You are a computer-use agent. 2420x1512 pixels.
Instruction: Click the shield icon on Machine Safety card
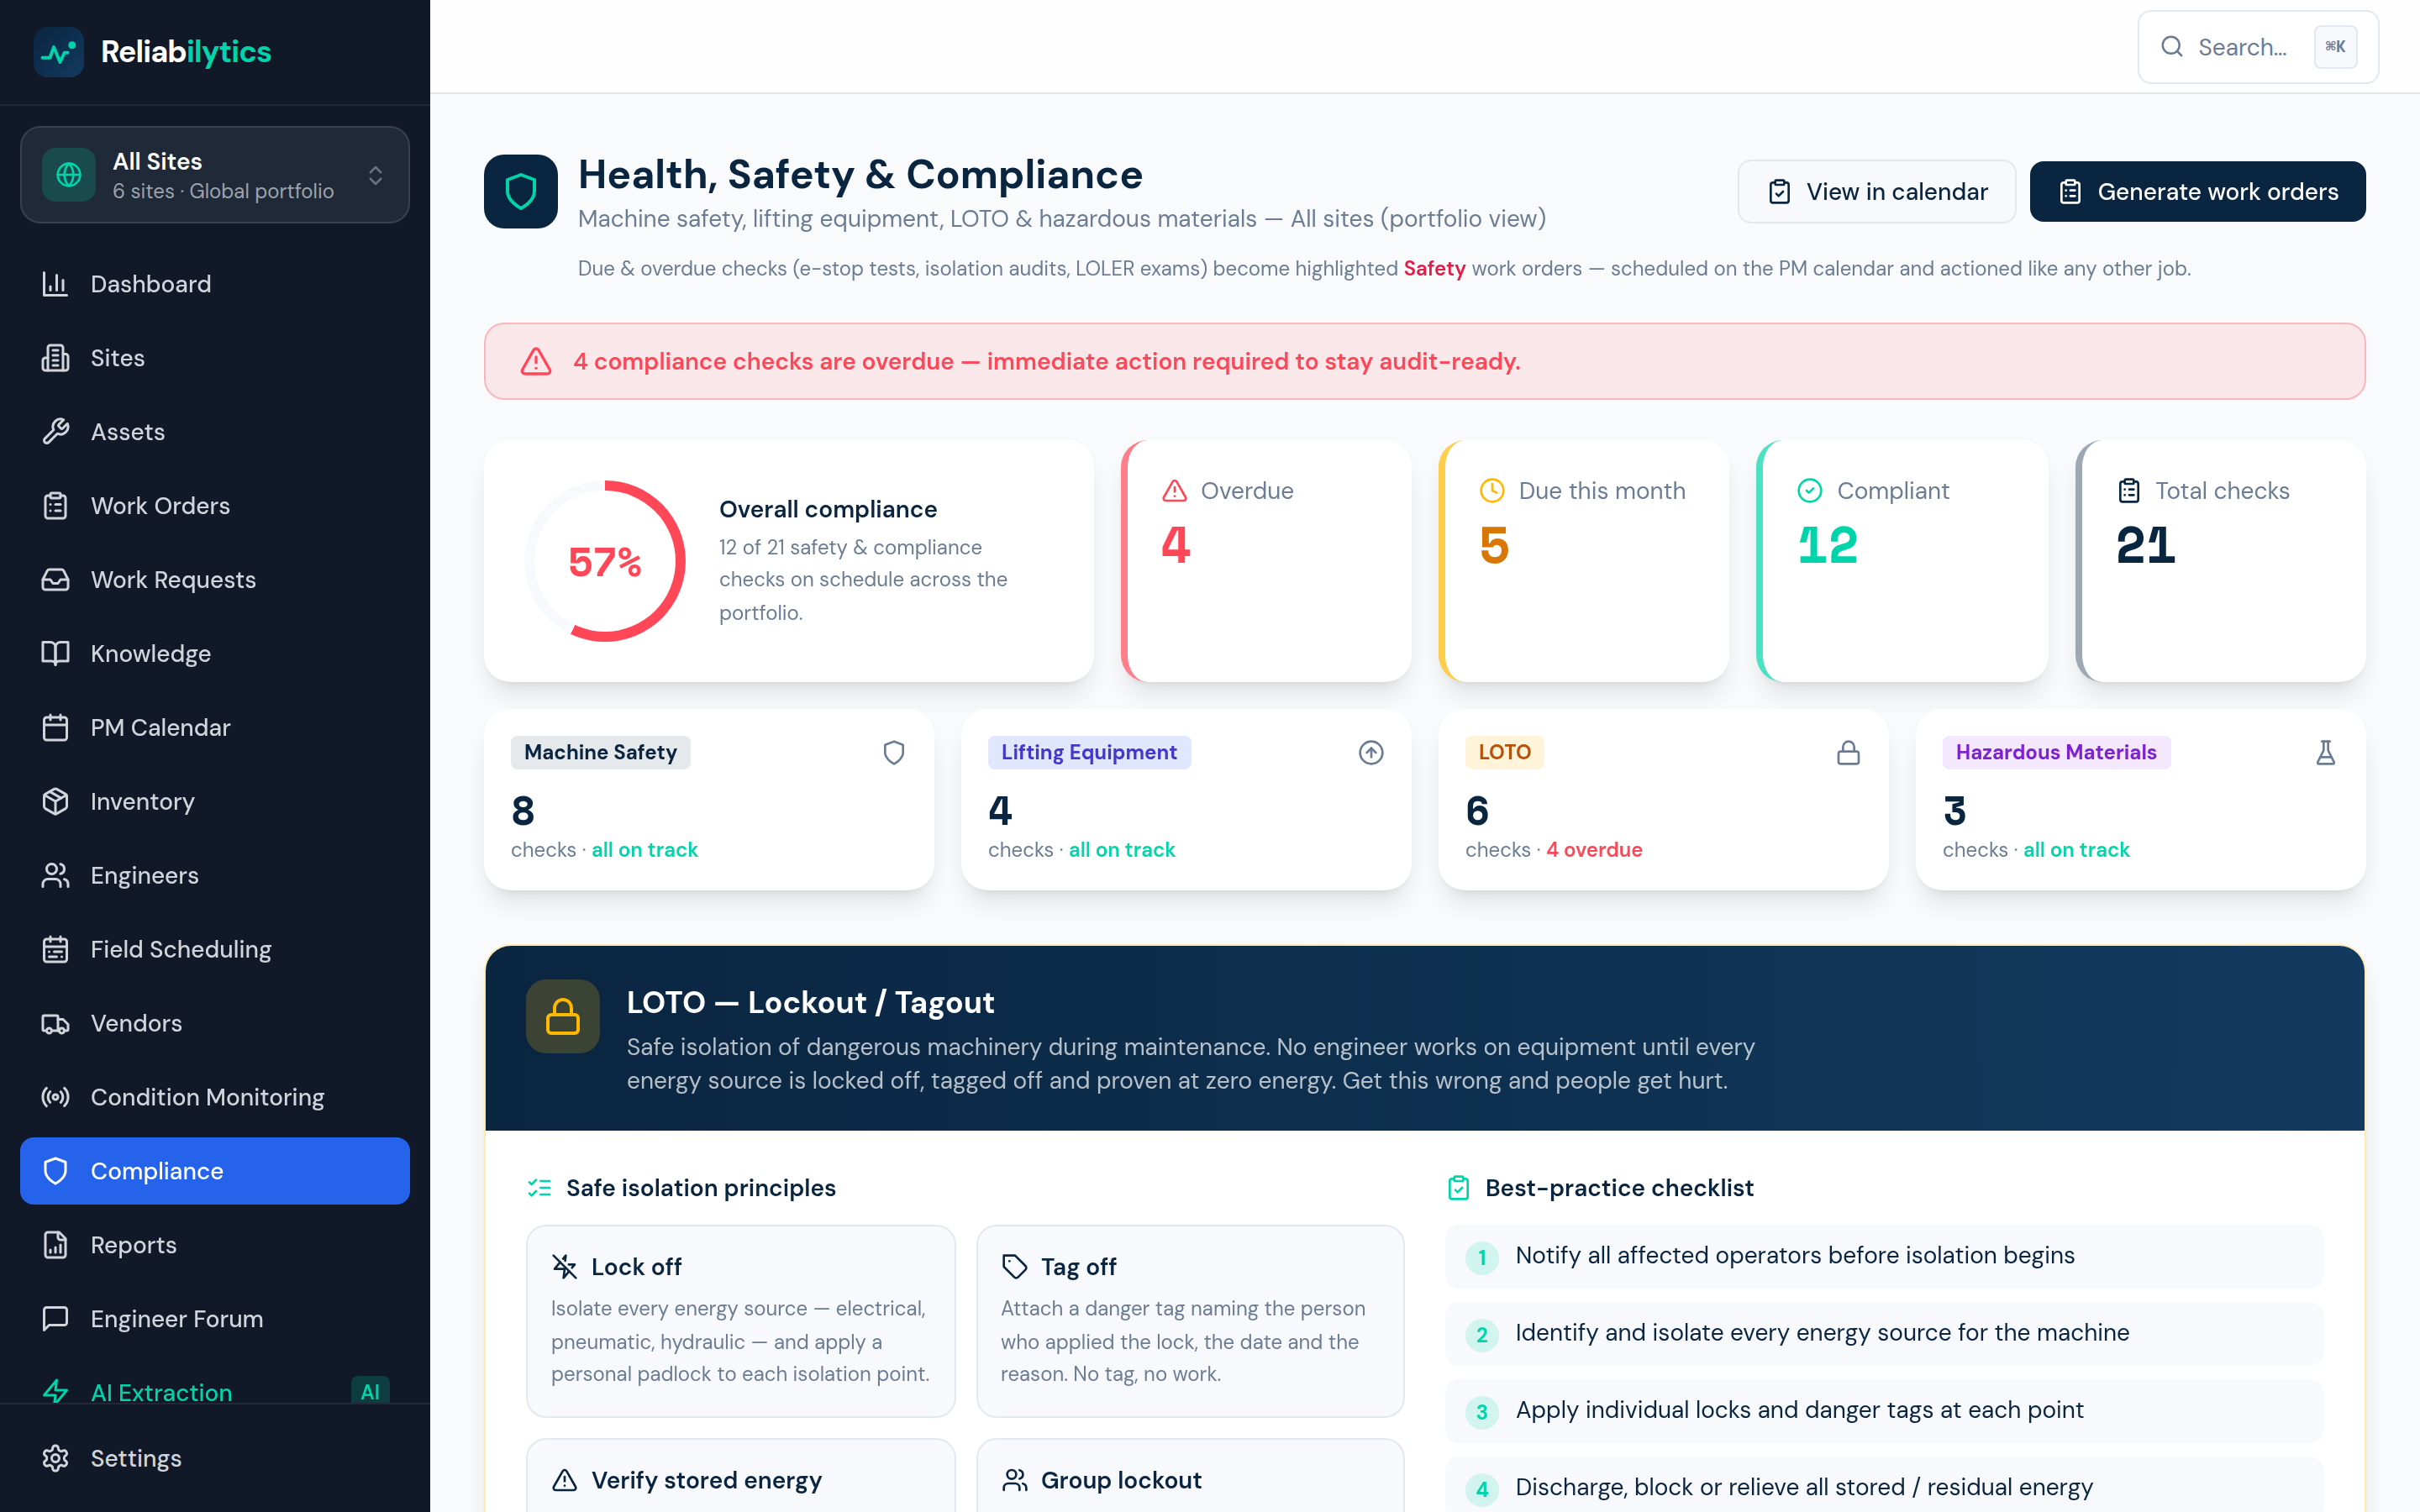(894, 753)
